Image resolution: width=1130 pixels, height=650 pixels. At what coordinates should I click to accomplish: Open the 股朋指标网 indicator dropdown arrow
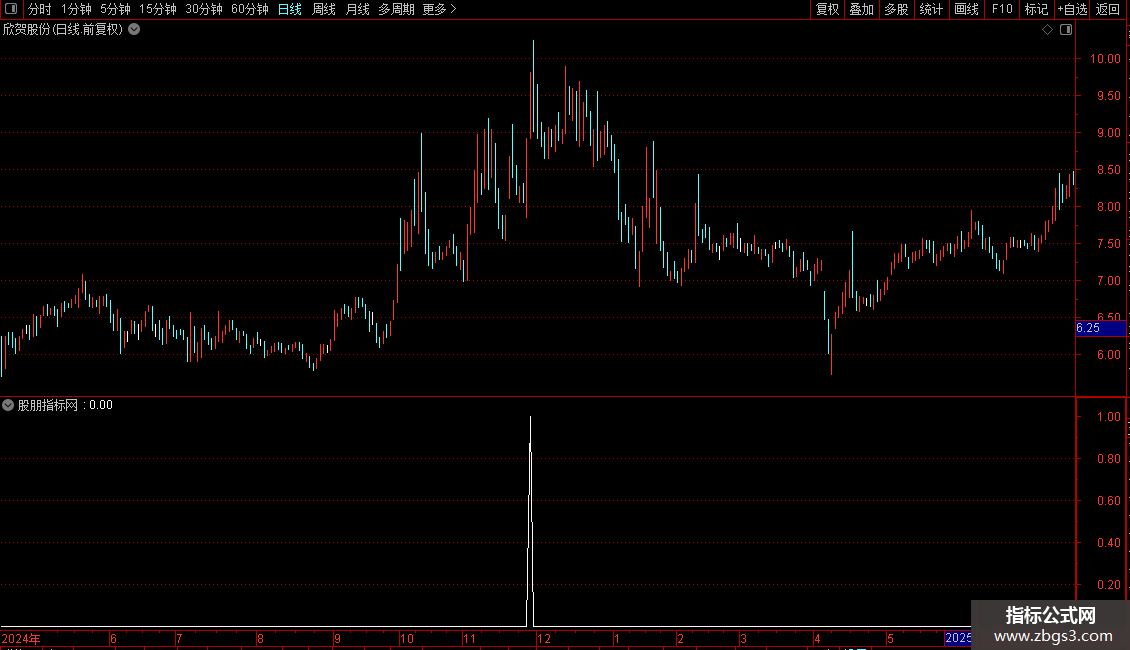[8, 405]
